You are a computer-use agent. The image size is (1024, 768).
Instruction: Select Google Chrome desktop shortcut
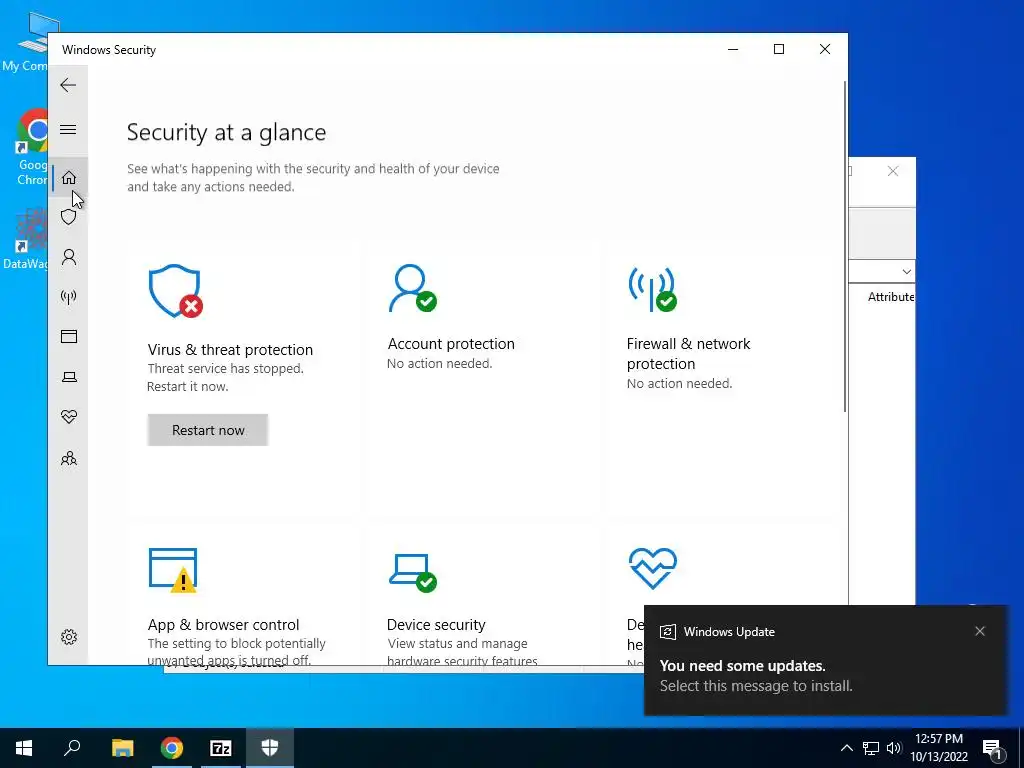point(33,148)
